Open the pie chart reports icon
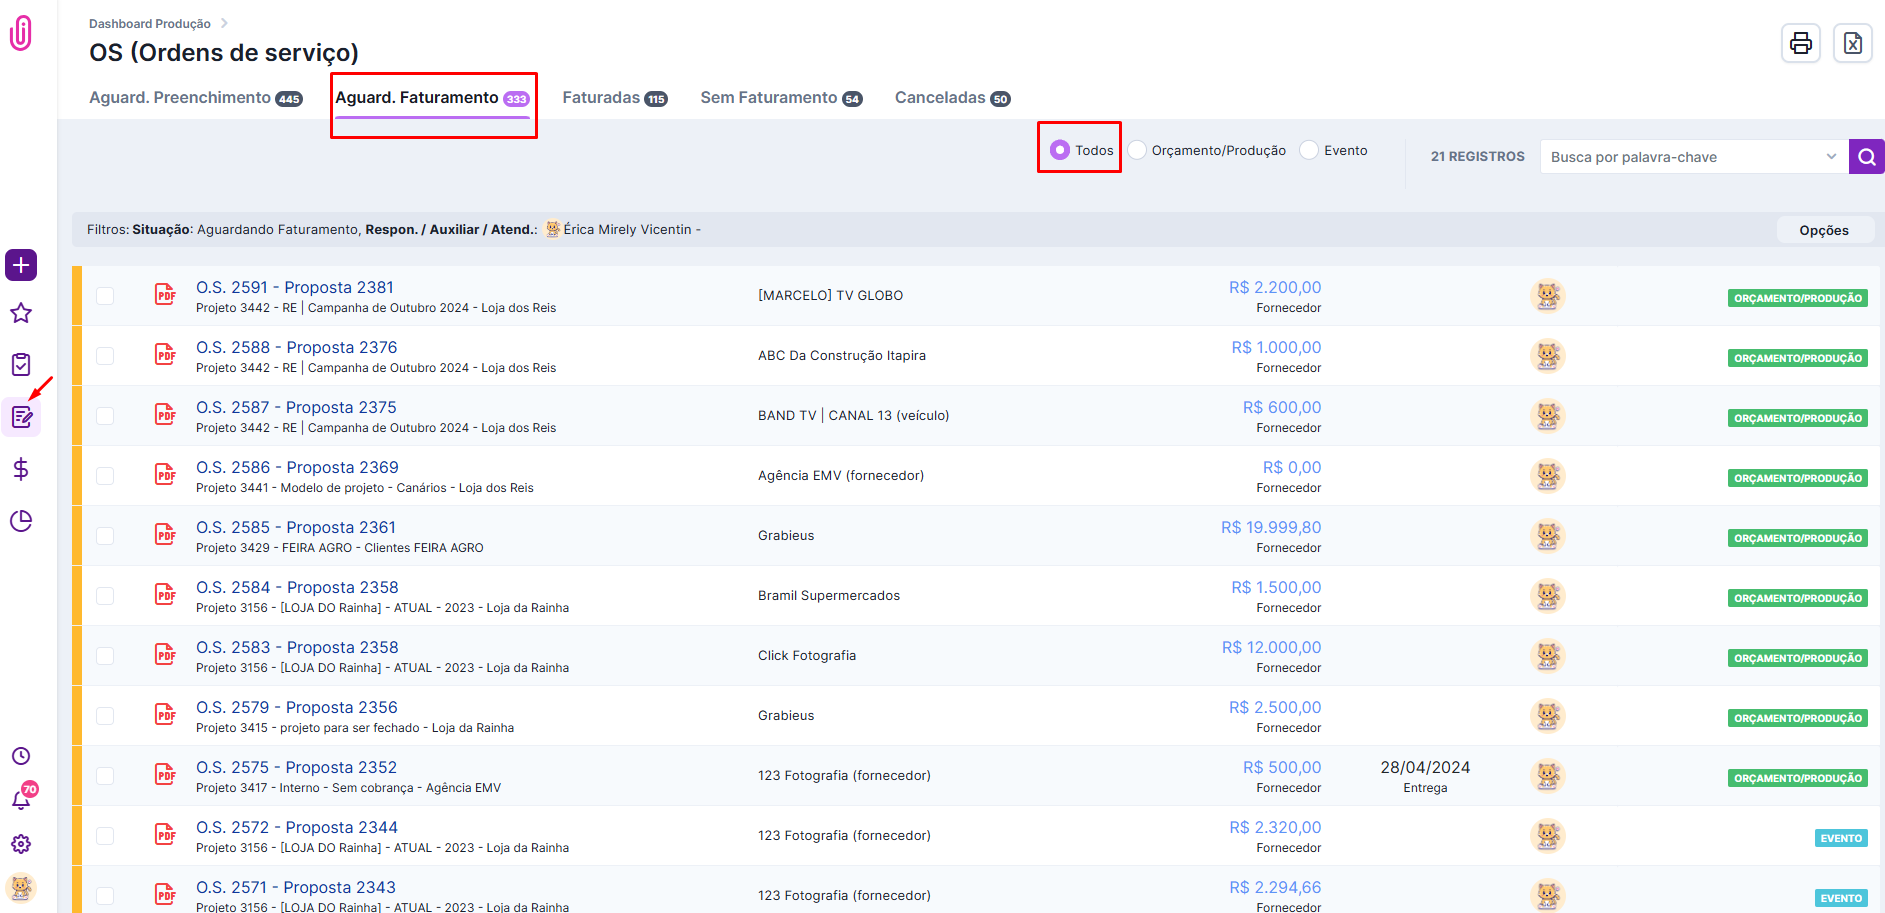This screenshot has height=913, width=1885. coord(21,521)
